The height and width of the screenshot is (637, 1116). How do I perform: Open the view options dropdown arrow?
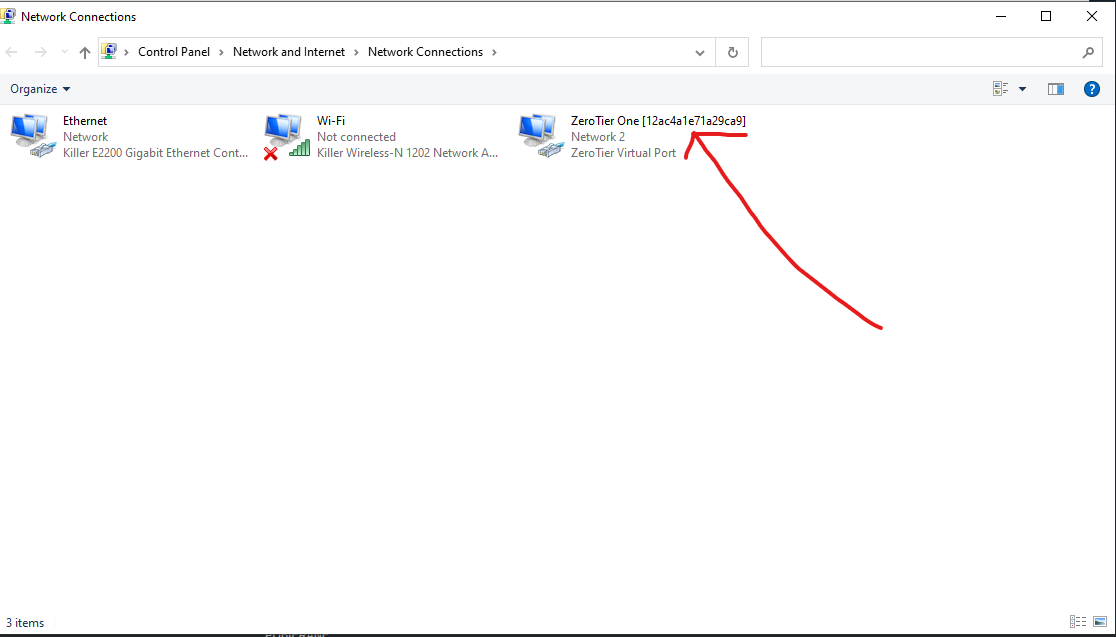tap(1023, 89)
